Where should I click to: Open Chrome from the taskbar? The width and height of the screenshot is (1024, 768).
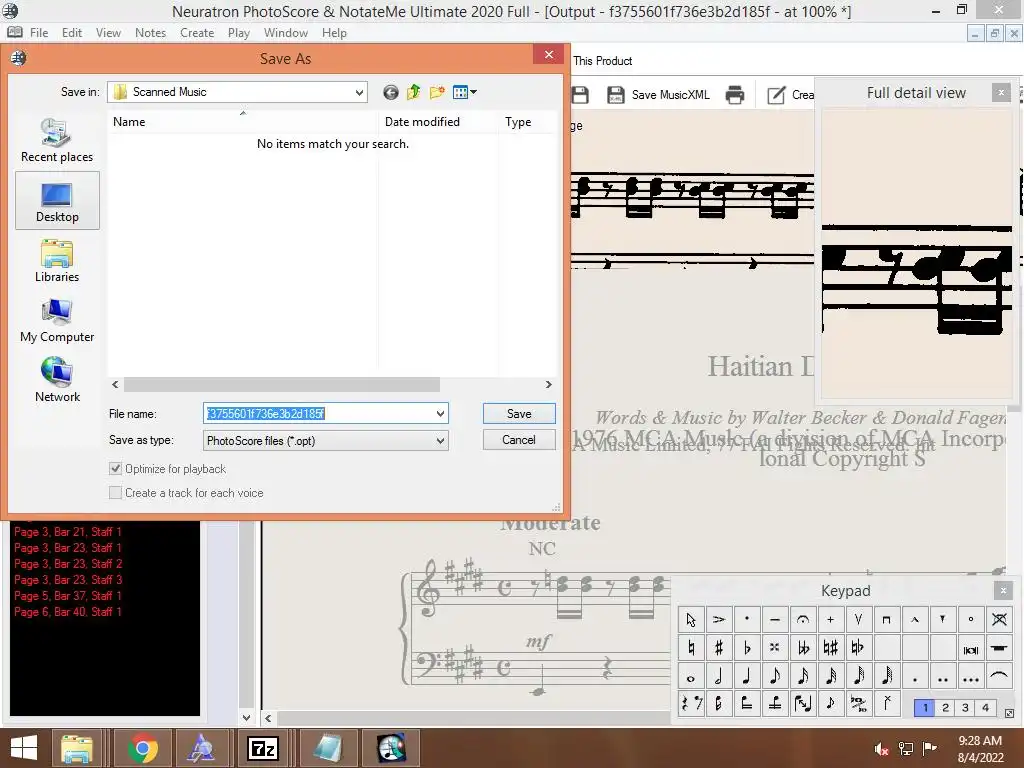click(142, 748)
